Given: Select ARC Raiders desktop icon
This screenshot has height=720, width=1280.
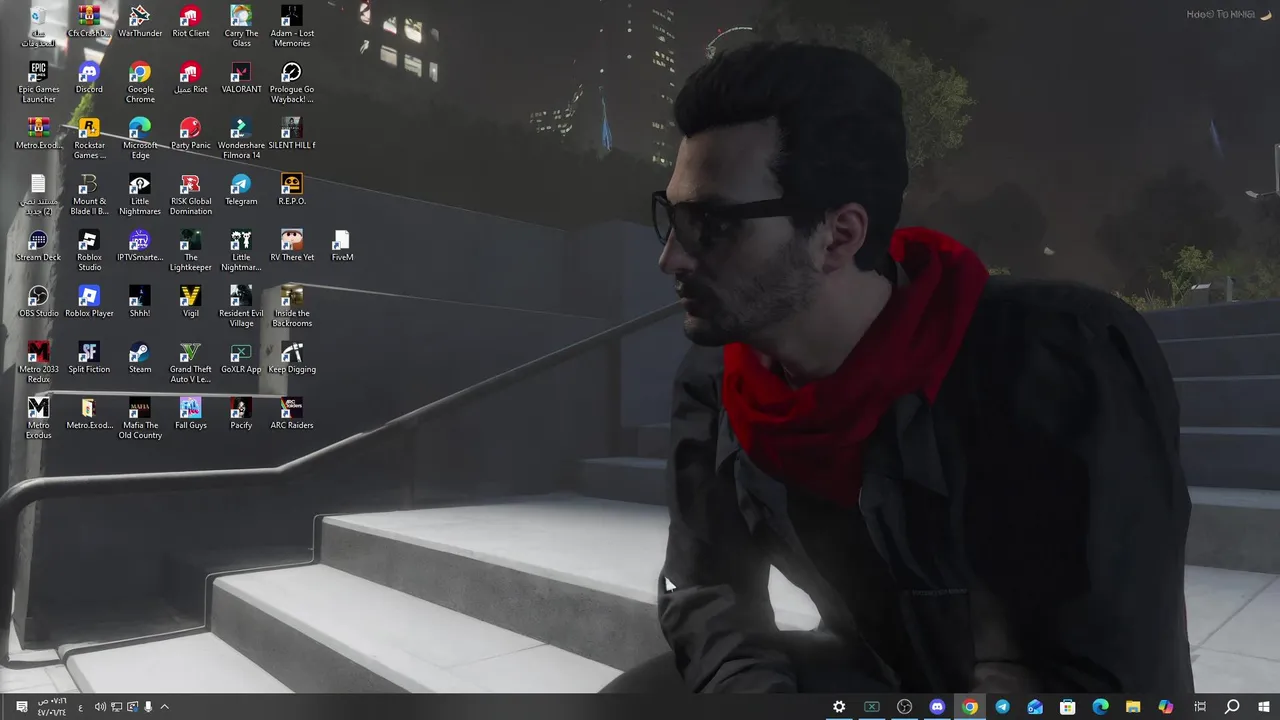Looking at the screenshot, I should click(291, 414).
